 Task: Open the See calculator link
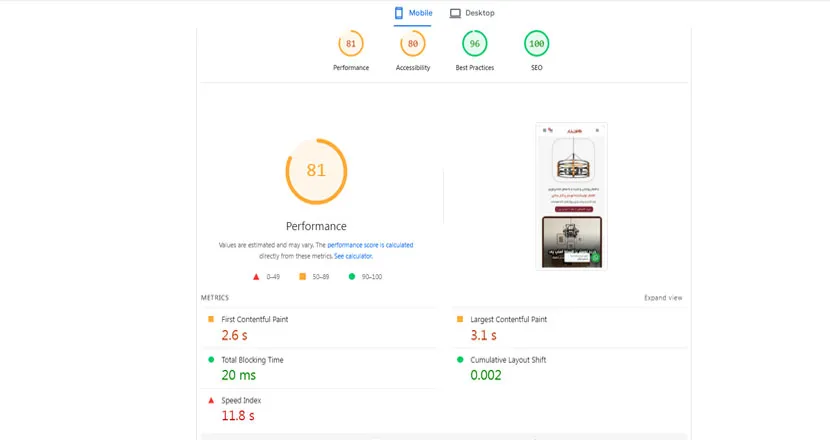(x=353, y=257)
